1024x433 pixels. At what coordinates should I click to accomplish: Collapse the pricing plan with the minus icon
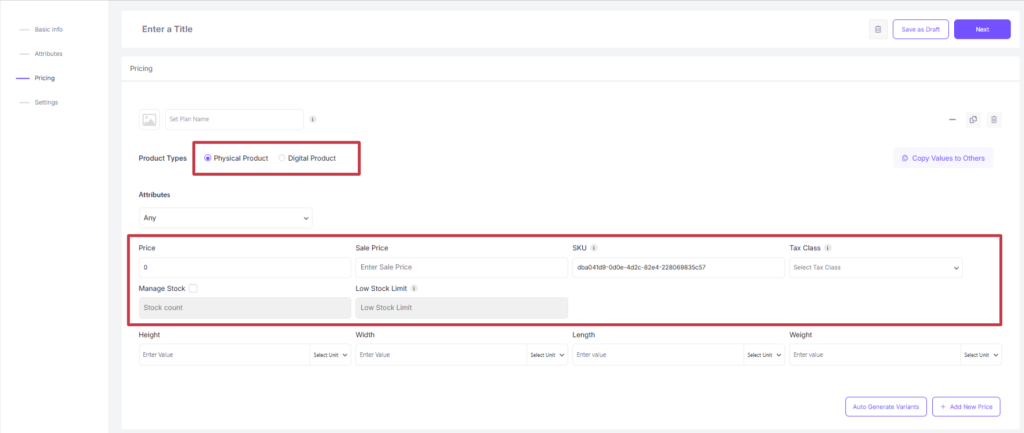click(x=952, y=120)
